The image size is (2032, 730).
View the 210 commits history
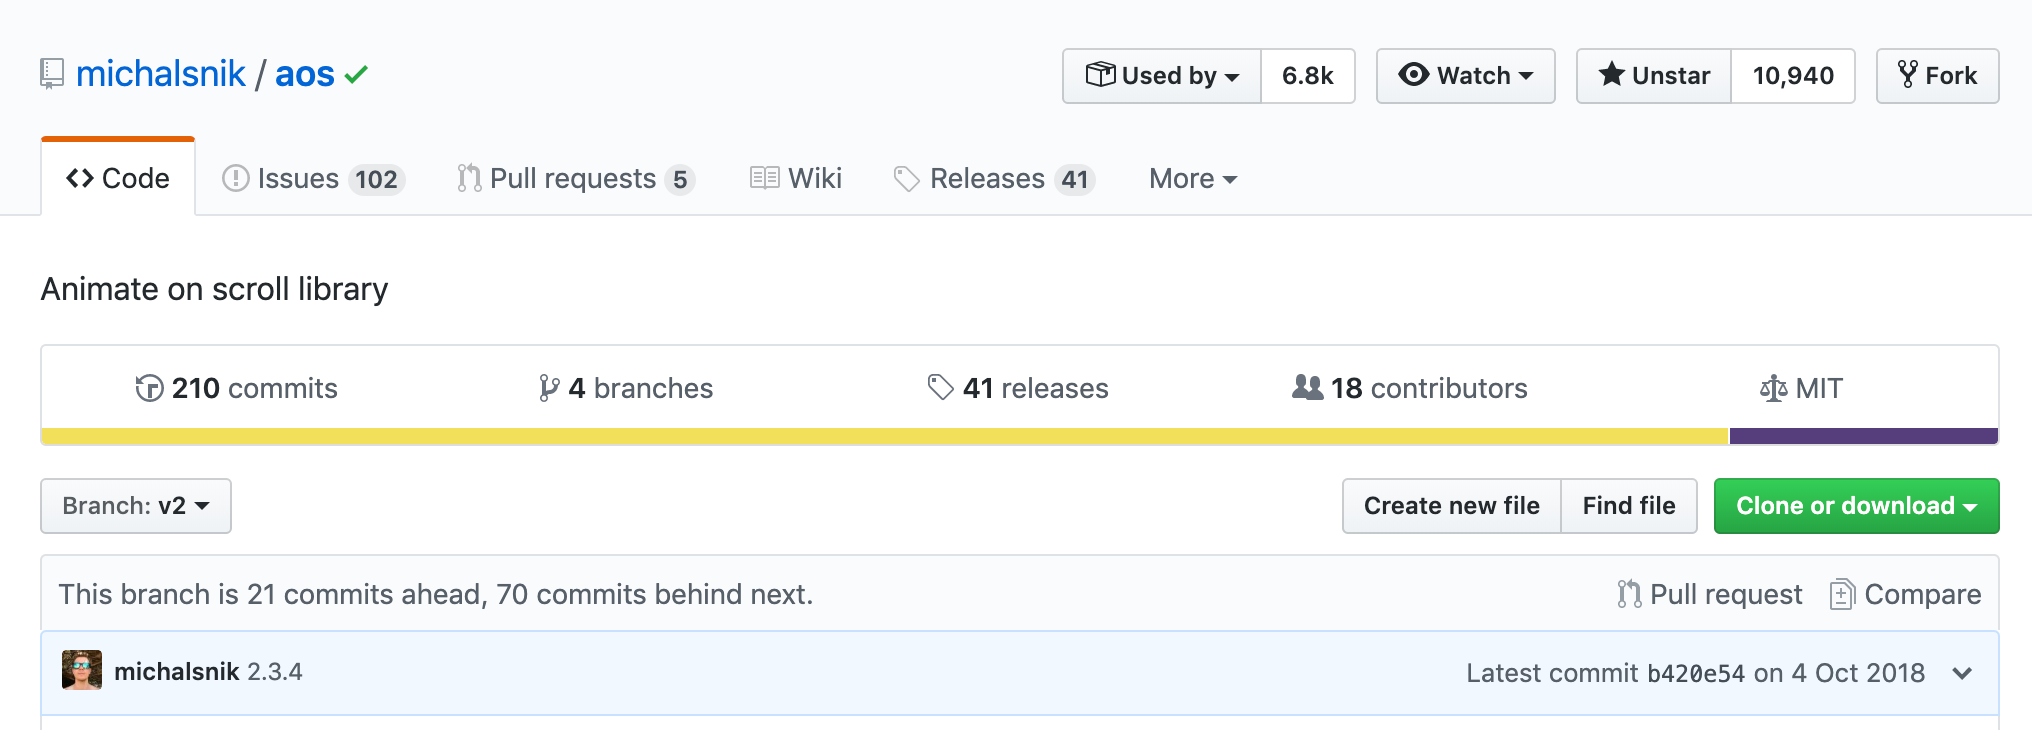237,388
